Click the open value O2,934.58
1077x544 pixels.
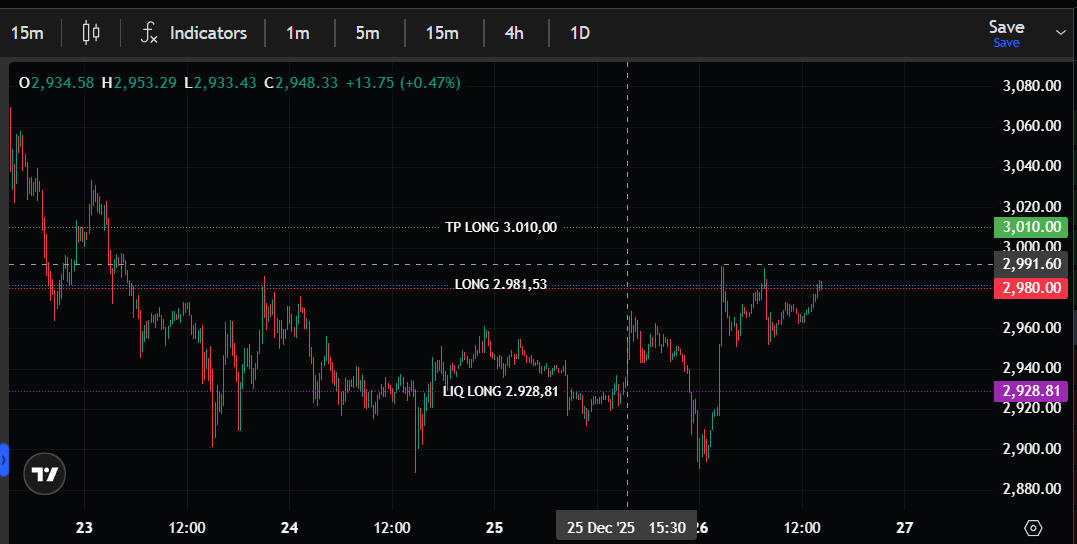[56, 82]
